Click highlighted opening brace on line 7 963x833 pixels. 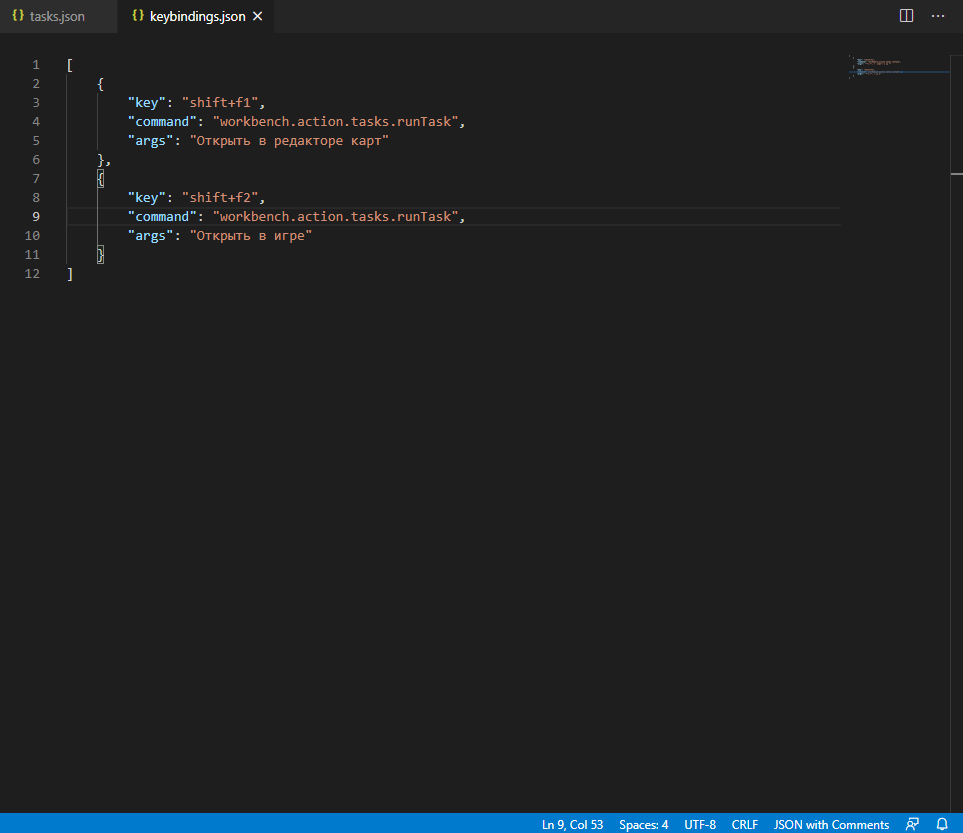pyautogui.click(x=101, y=179)
